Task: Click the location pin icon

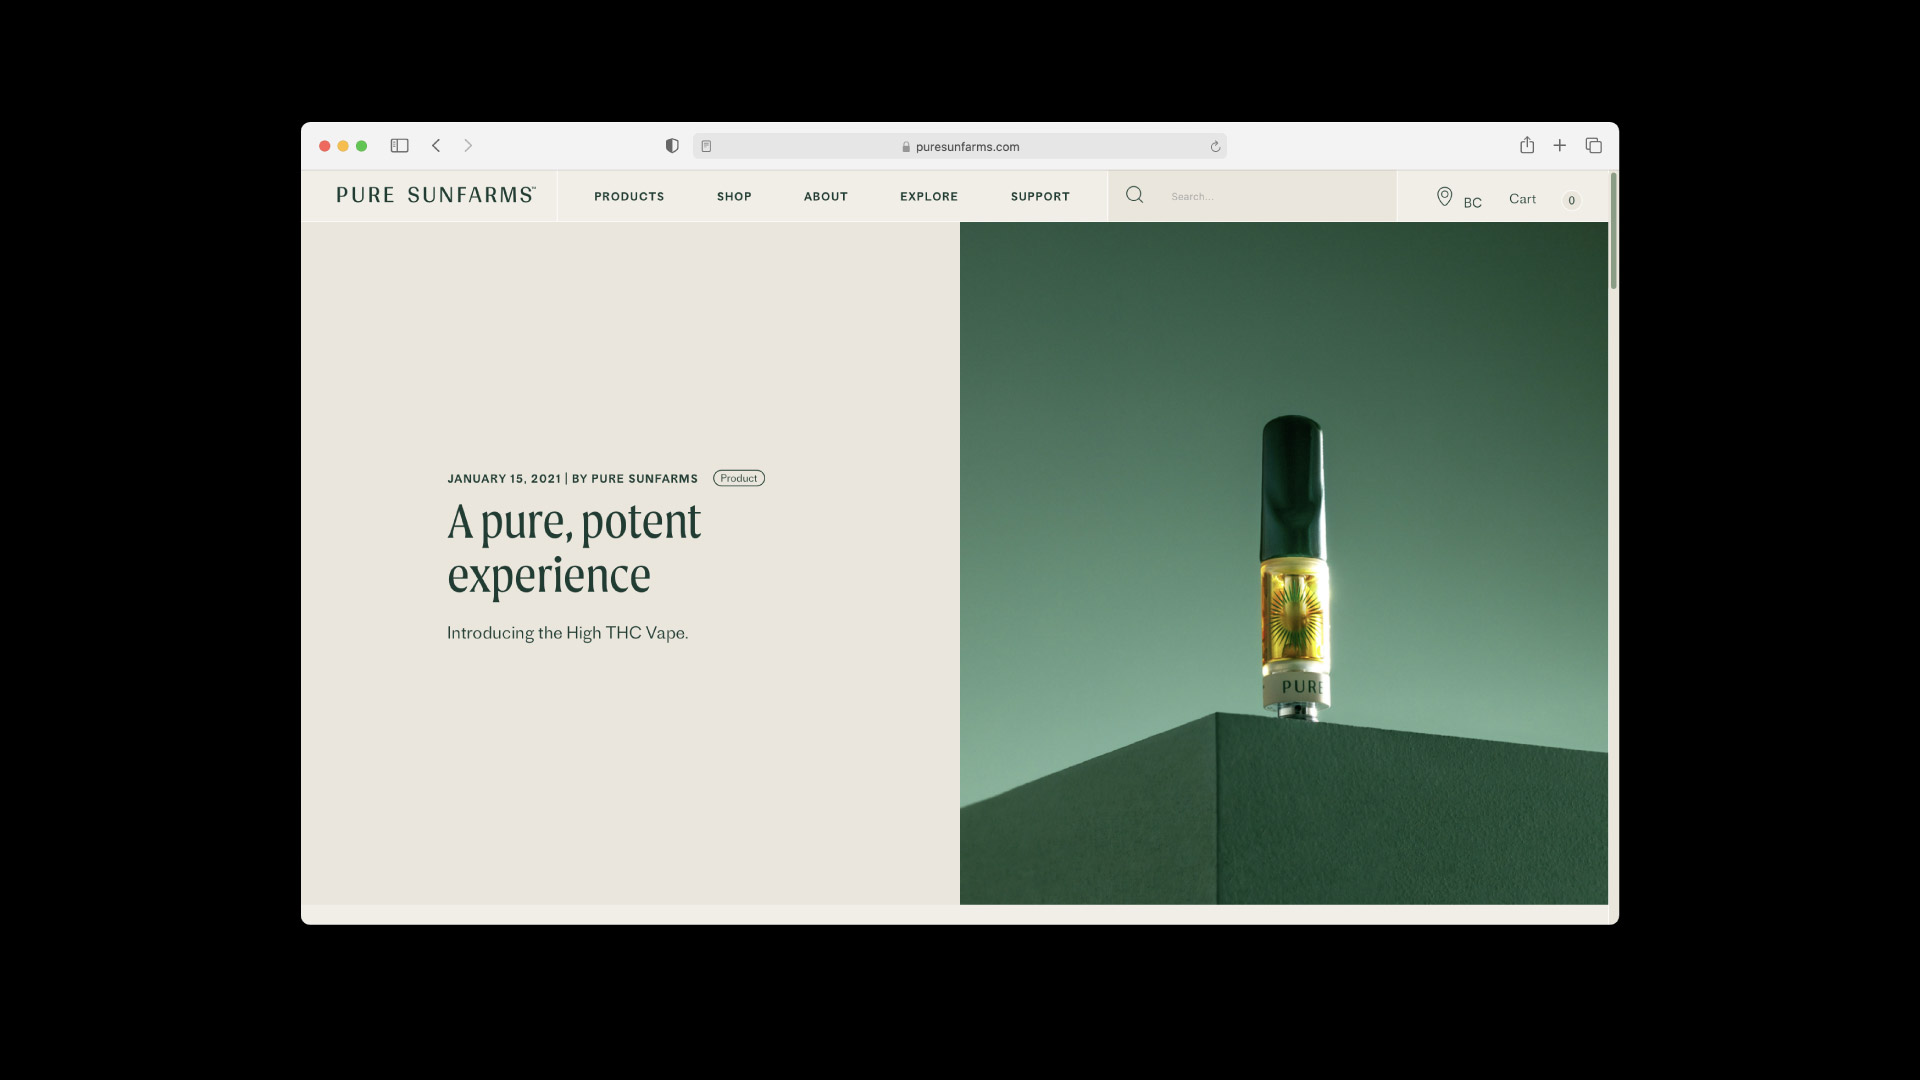Action: (1444, 197)
